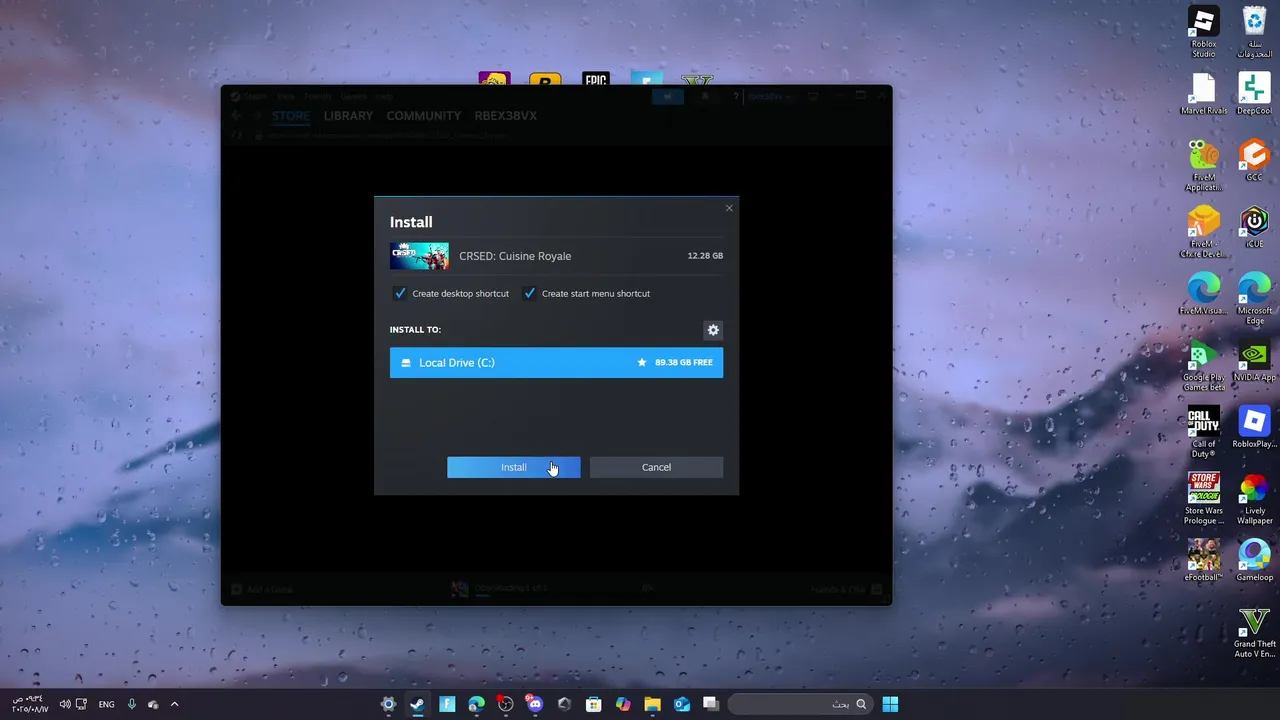The height and width of the screenshot is (720, 1280).
Task: Select Store Wars Prologue desktop icon
Action: [x=1204, y=498]
